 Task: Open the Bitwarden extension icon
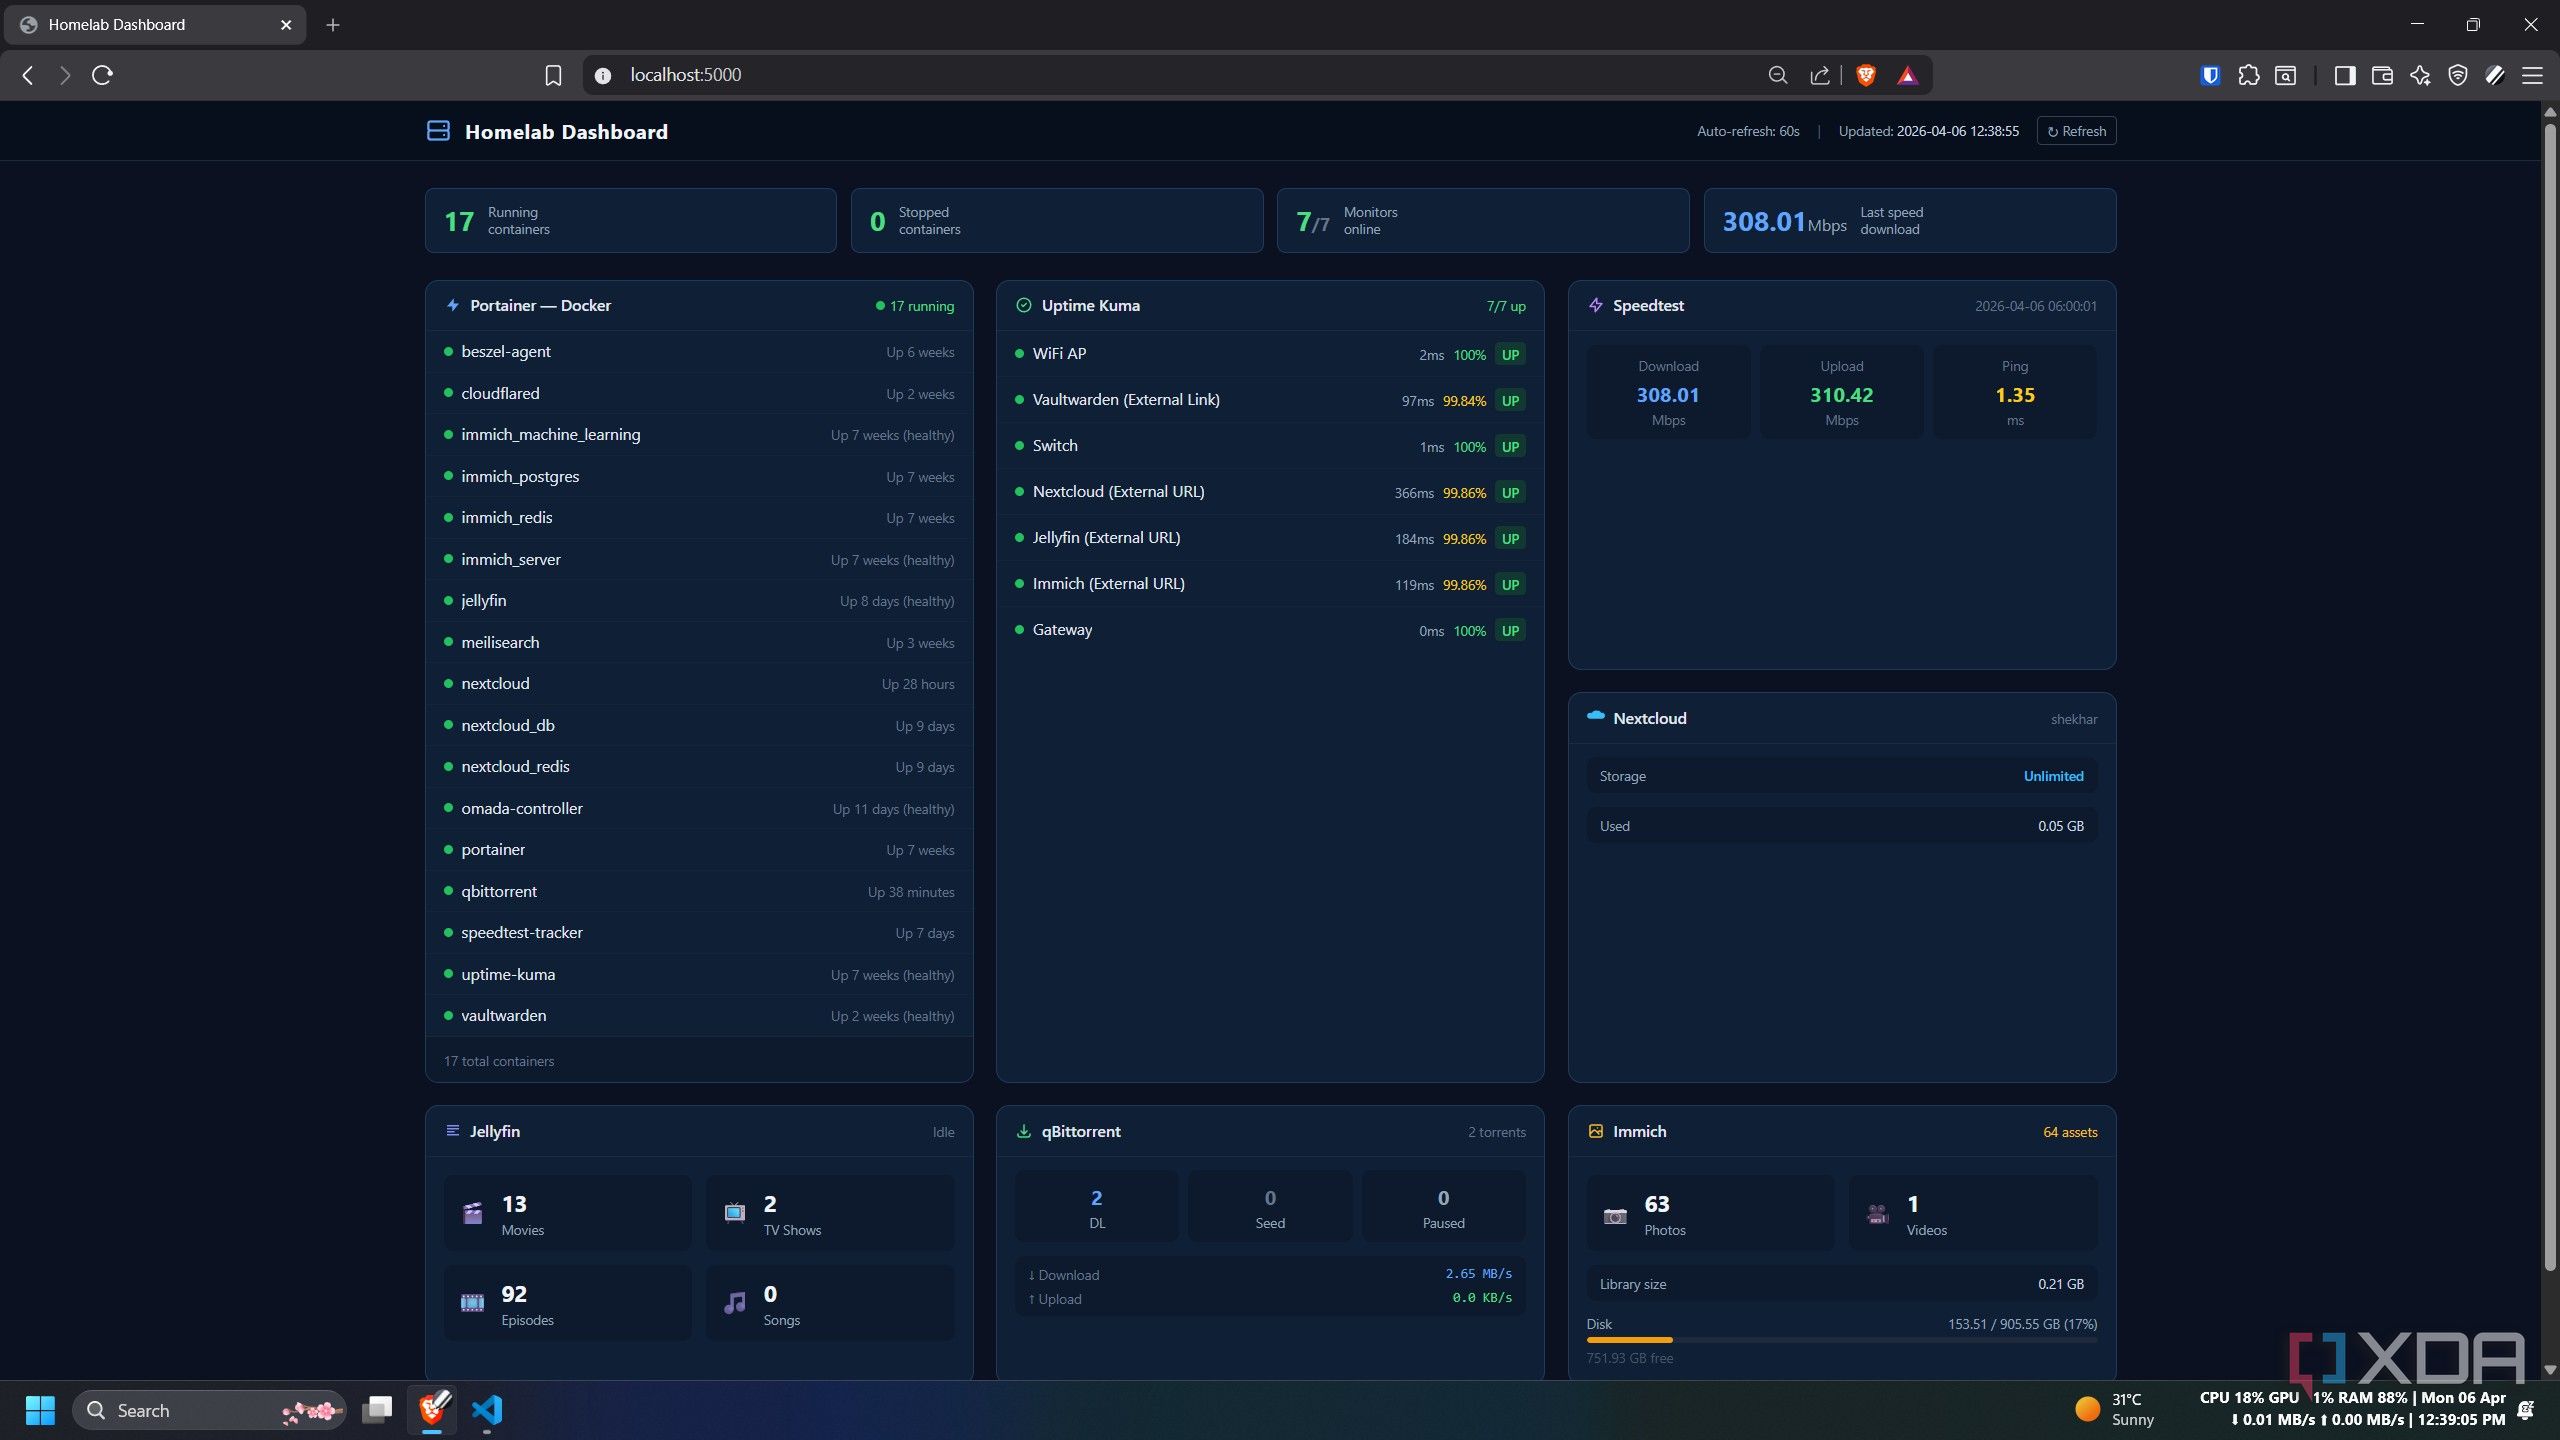coord(2210,75)
